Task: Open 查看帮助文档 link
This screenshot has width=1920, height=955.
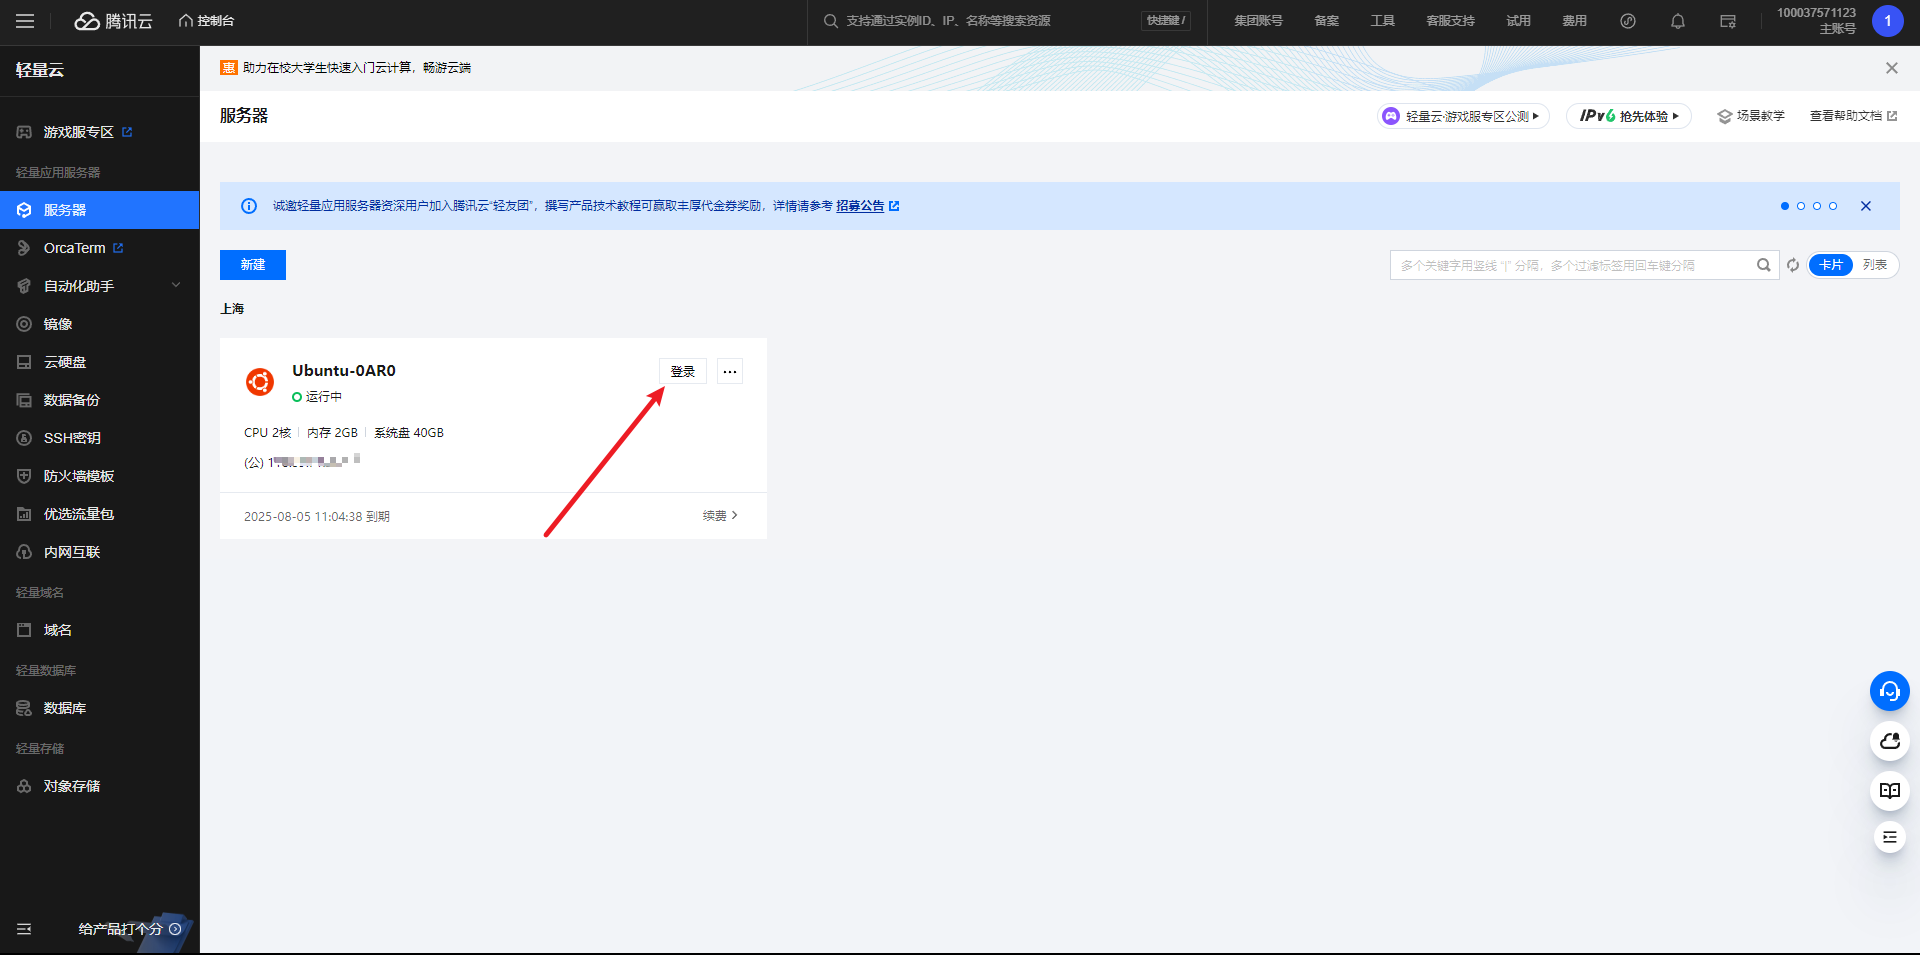Action: tap(1853, 116)
